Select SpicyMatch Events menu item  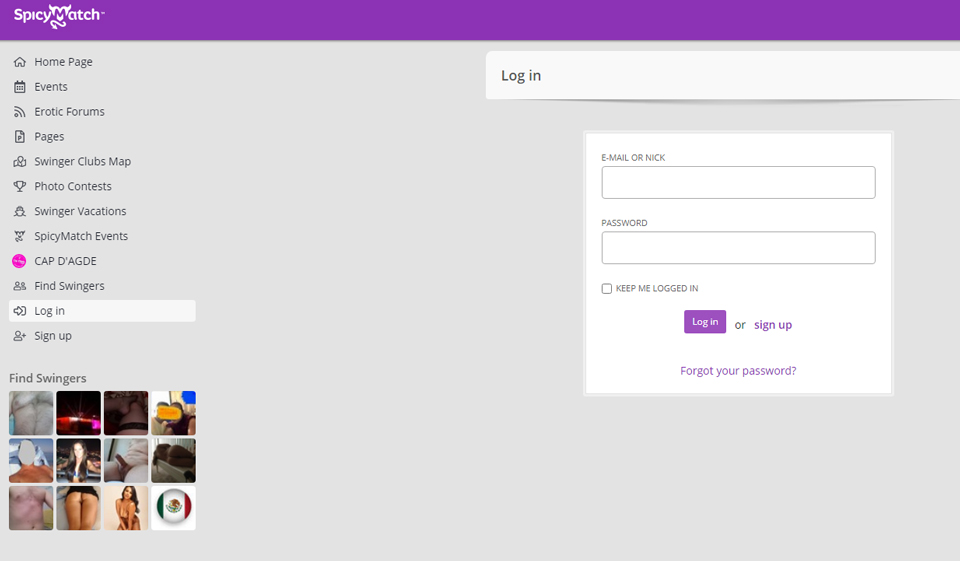pos(81,237)
